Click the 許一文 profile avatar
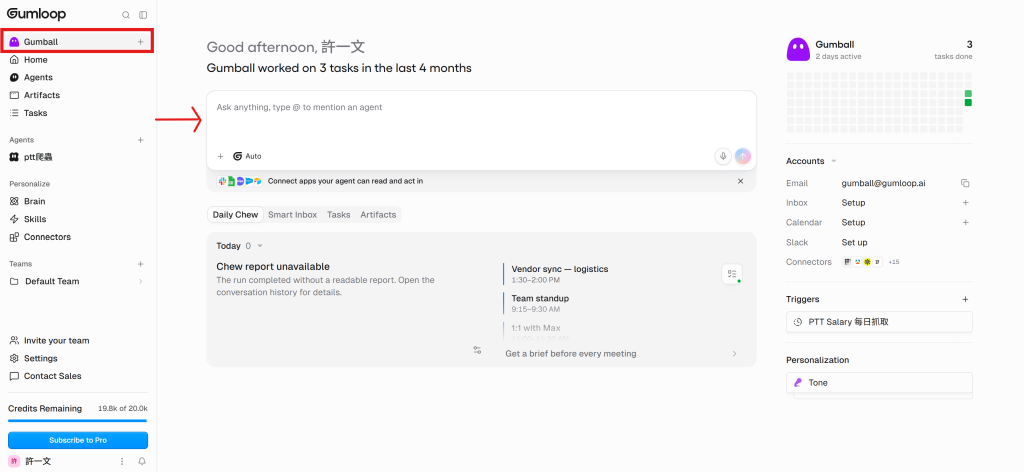 pyautogui.click(x=14, y=462)
